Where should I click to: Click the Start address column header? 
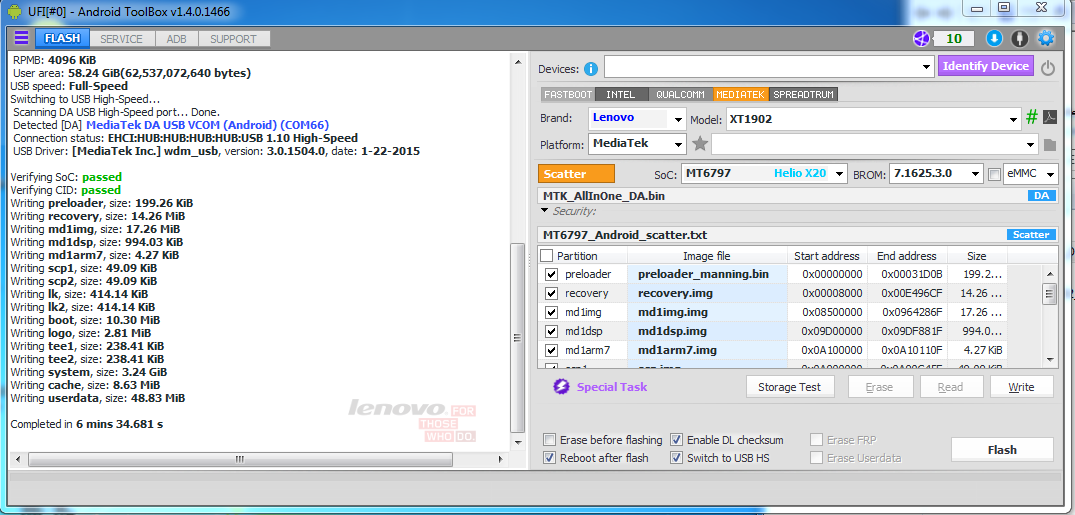click(826, 256)
